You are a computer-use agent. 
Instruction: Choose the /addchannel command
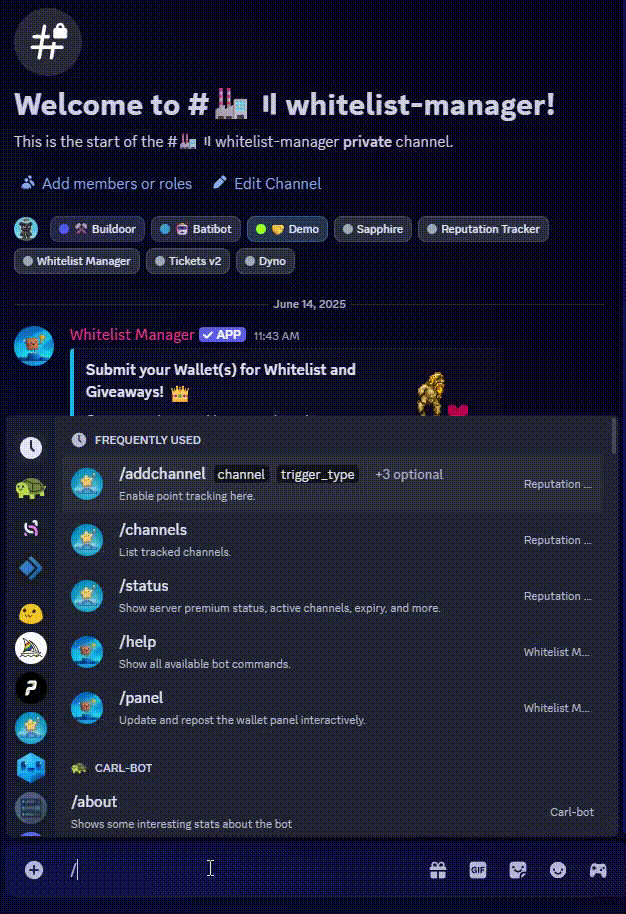coord(331,484)
